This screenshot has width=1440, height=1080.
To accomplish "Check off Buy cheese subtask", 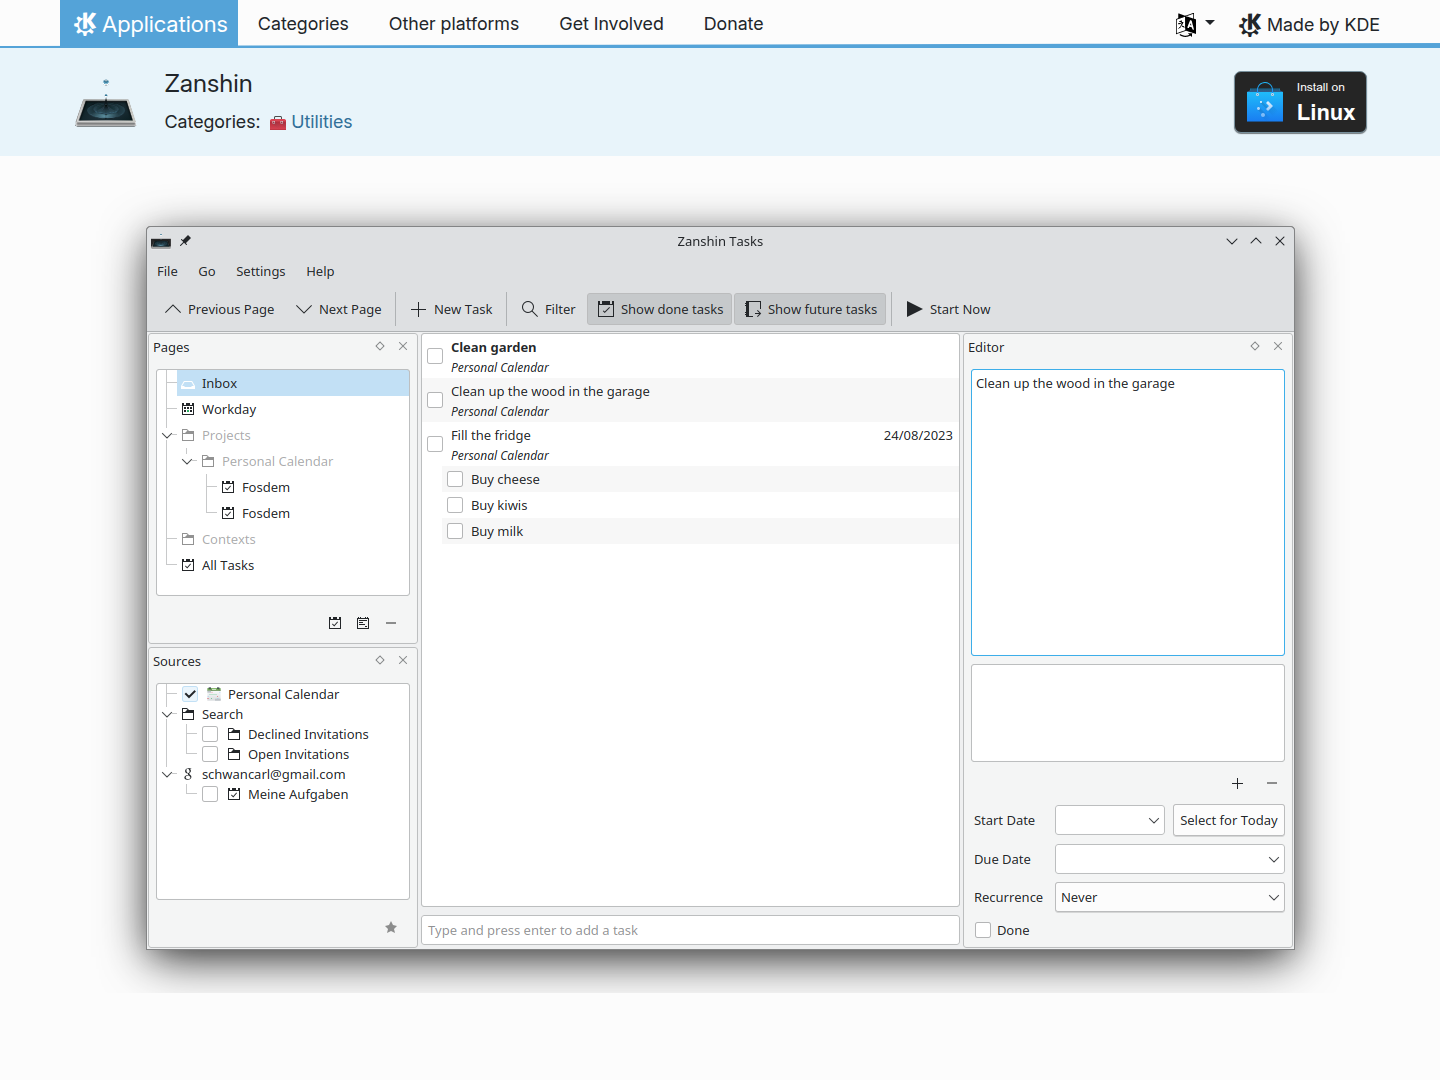I will (455, 479).
